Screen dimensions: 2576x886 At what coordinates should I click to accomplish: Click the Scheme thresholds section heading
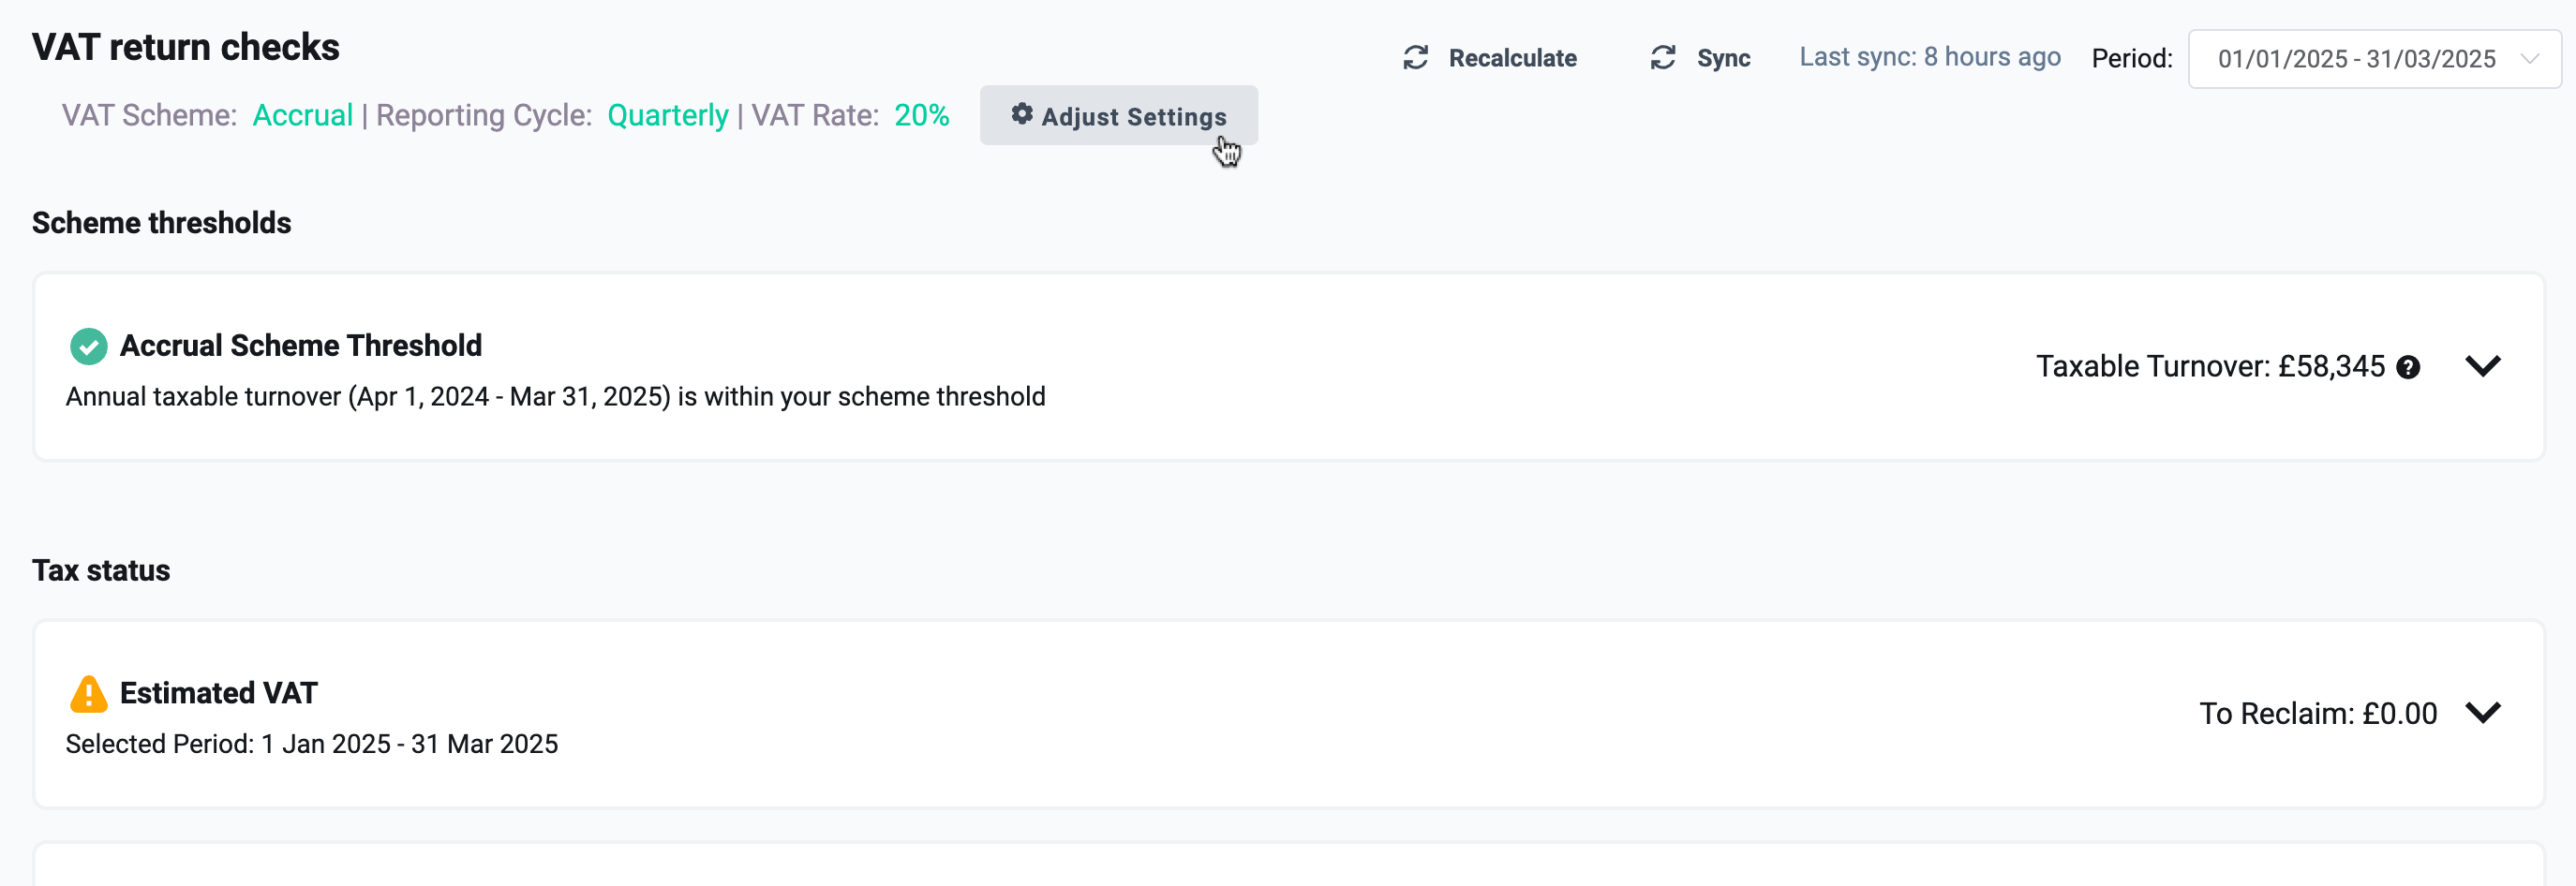pos(161,223)
